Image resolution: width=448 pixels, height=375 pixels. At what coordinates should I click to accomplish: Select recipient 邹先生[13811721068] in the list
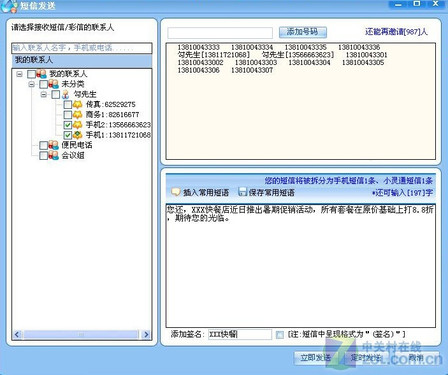213,55
